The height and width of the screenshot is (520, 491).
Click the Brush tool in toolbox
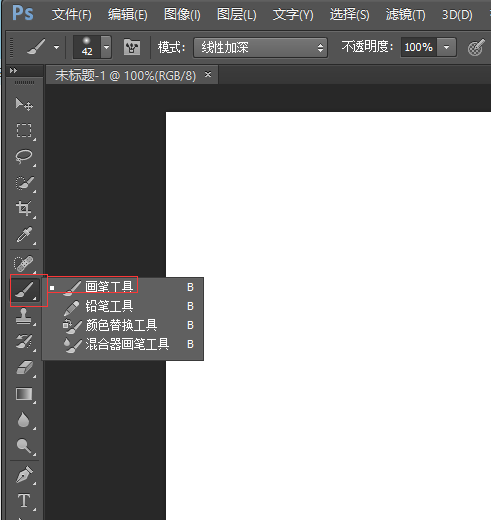tap(25, 290)
